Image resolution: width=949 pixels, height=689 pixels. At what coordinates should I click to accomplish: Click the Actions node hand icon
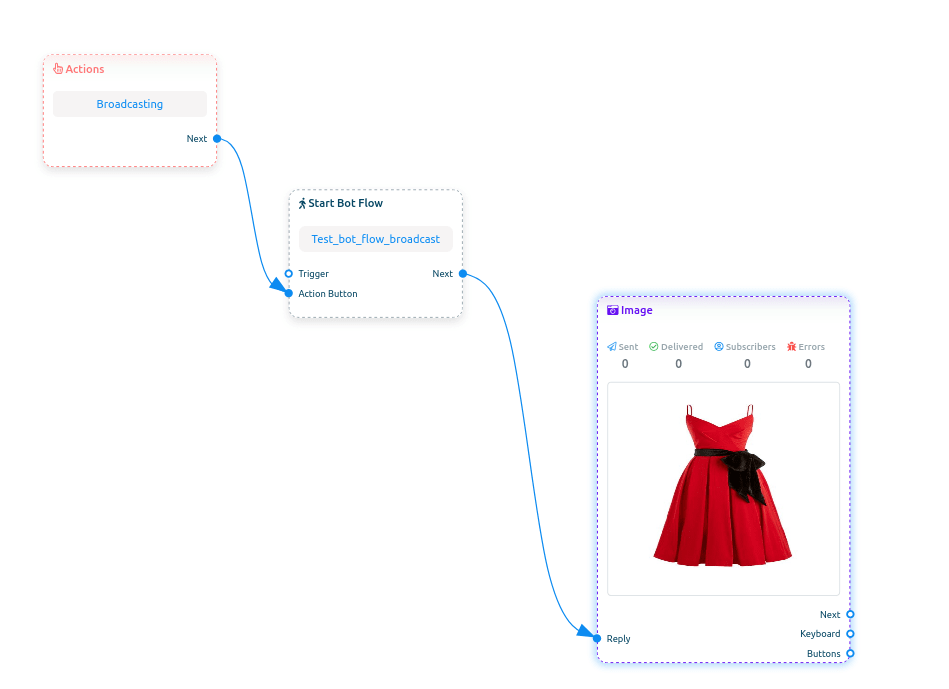coord(58,69)
